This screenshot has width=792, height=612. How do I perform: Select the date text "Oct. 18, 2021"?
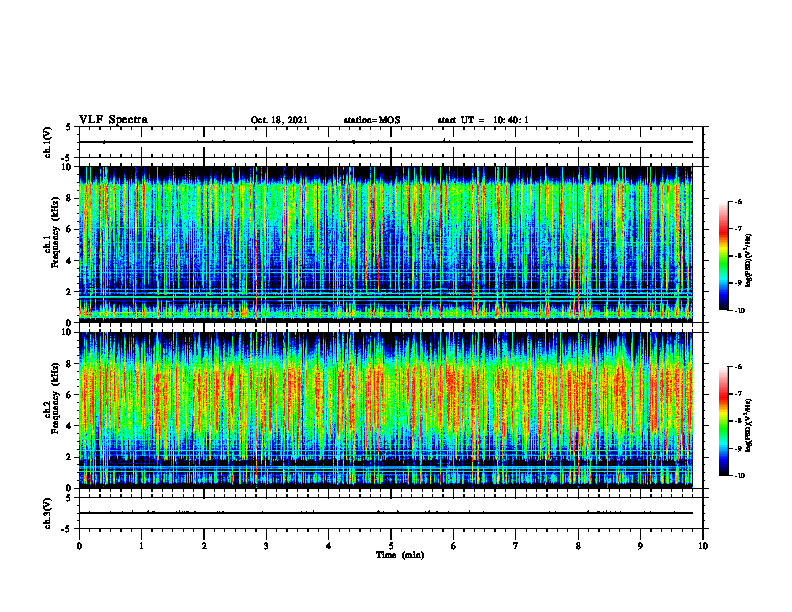click(279, 120)
